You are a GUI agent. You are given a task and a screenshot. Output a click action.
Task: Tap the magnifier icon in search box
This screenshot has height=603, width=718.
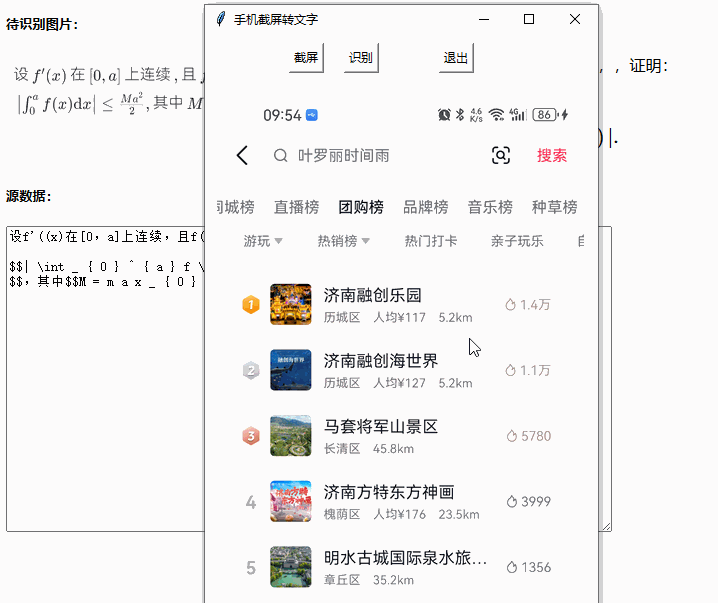(x=280, y=156)
